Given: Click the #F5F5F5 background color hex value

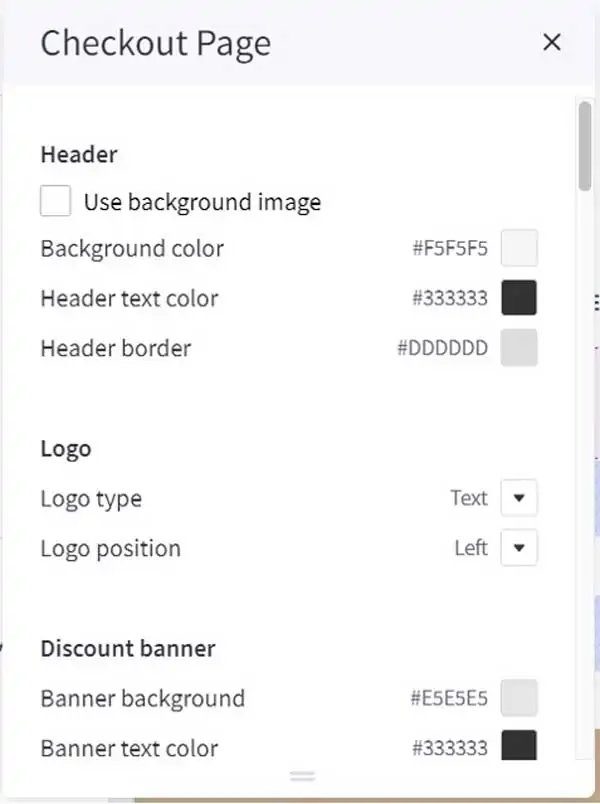Looking at the screenshot, I should pyautogui.click(x=450, y=249).
